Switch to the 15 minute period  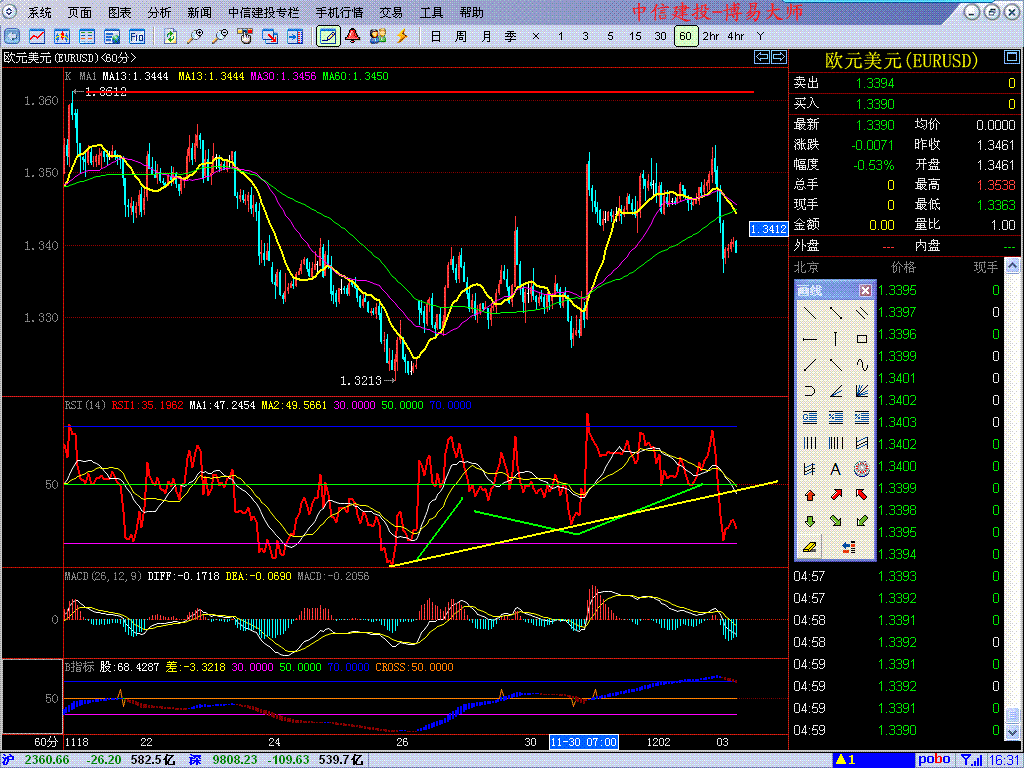(x=635, y=36)
